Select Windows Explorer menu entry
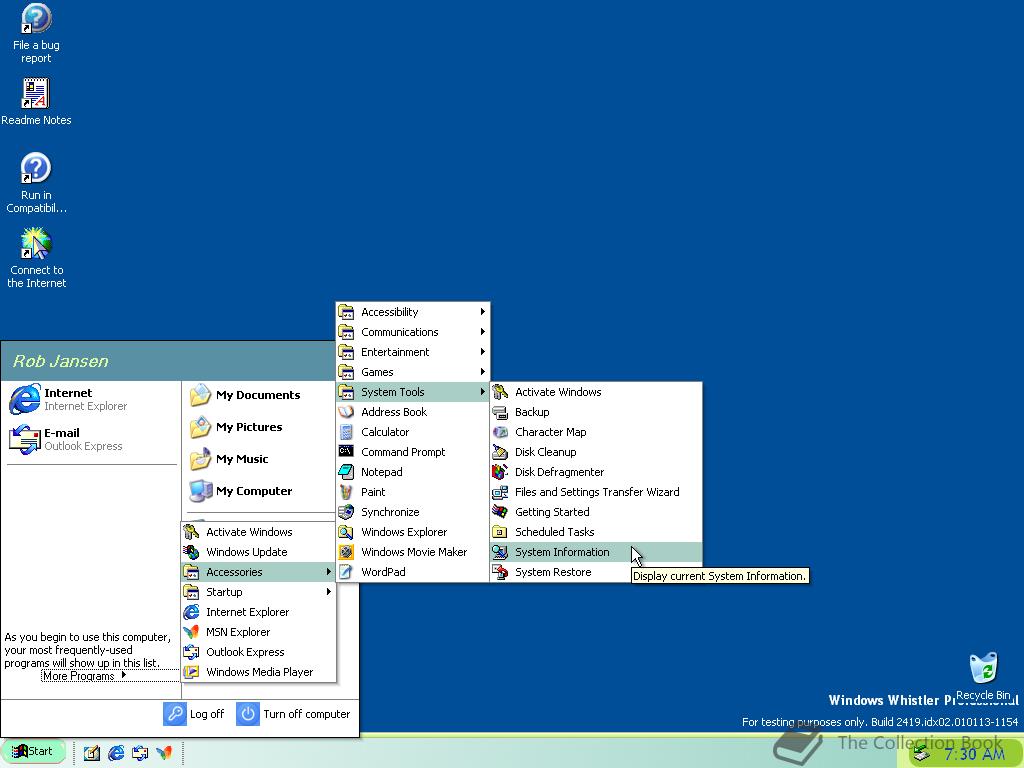 click(x=413, y=532)
